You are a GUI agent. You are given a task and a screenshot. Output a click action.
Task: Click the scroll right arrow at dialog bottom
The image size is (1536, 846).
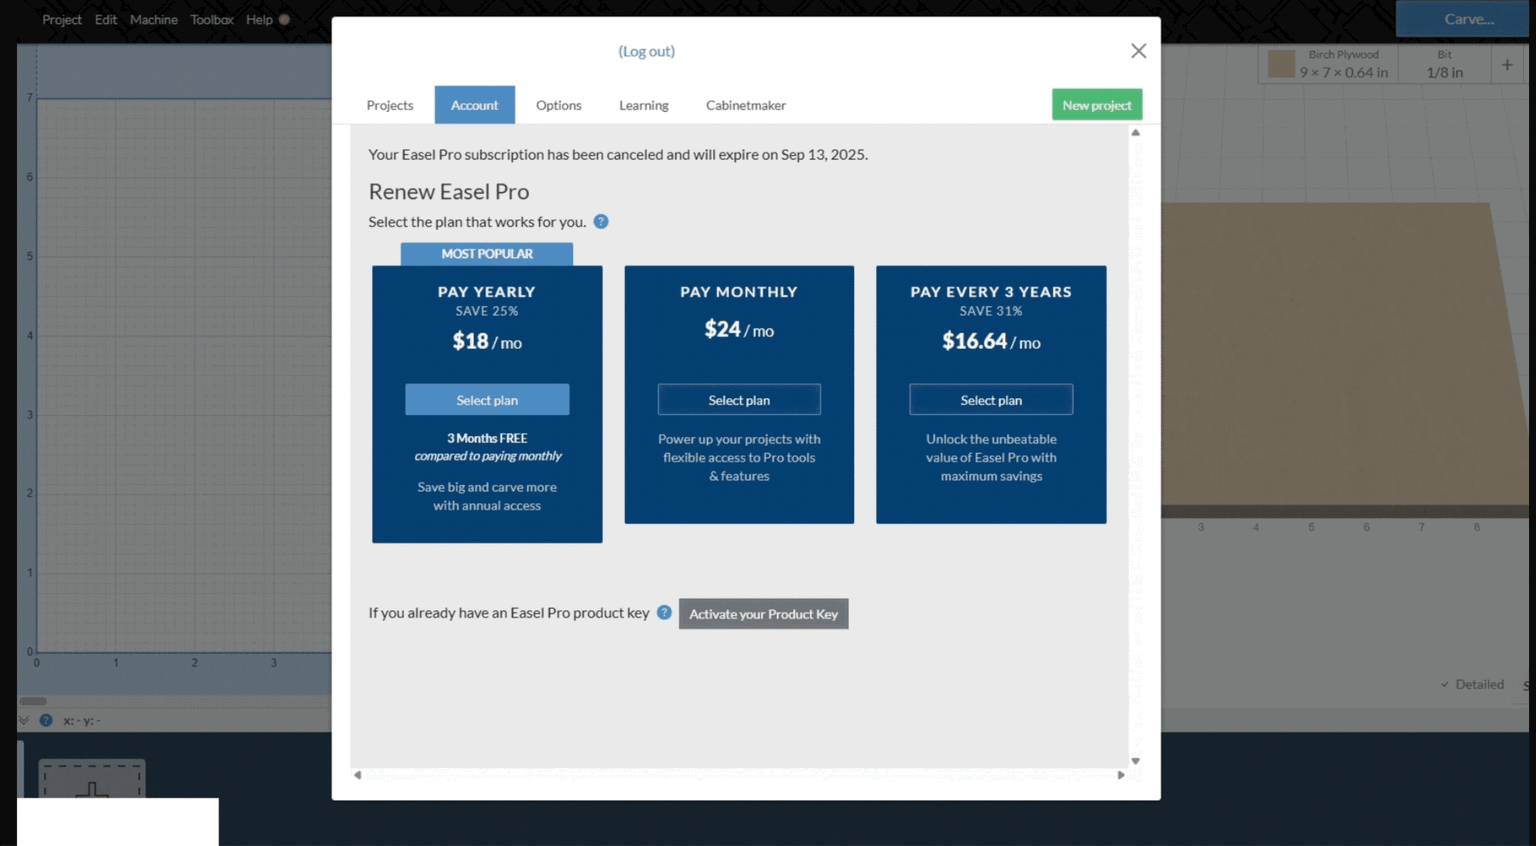1121,775
